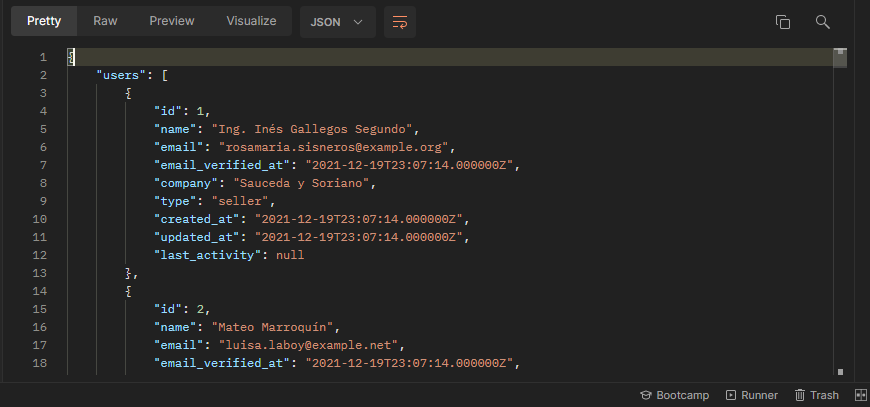Click the "users" key text
The width and height of the screenshot is (870, 407).
122,75
